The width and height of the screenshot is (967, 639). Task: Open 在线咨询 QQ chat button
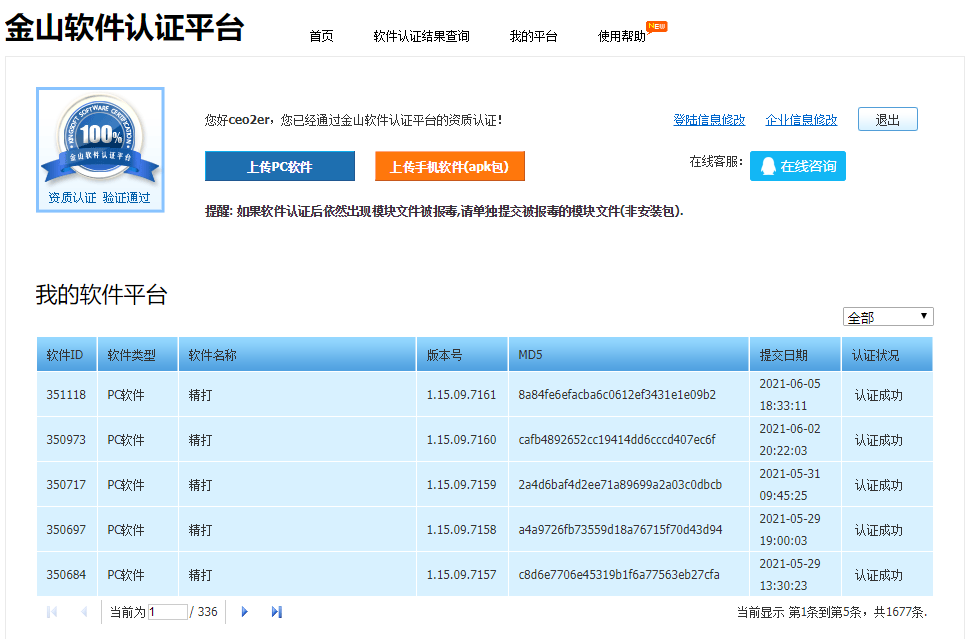[797, 166]
